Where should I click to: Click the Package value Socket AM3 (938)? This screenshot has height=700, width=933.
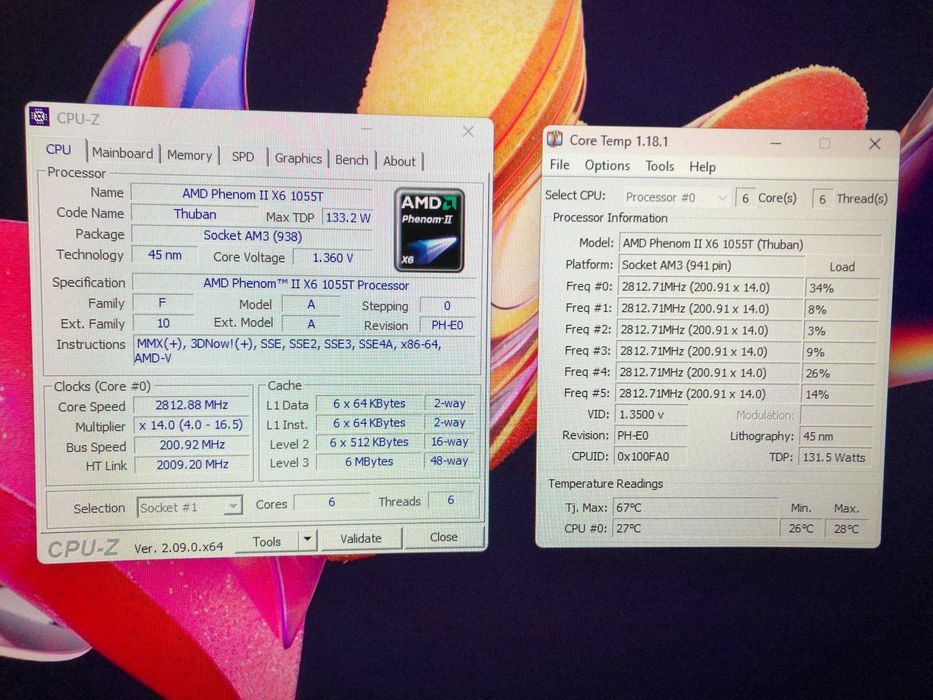pos(252,235)
